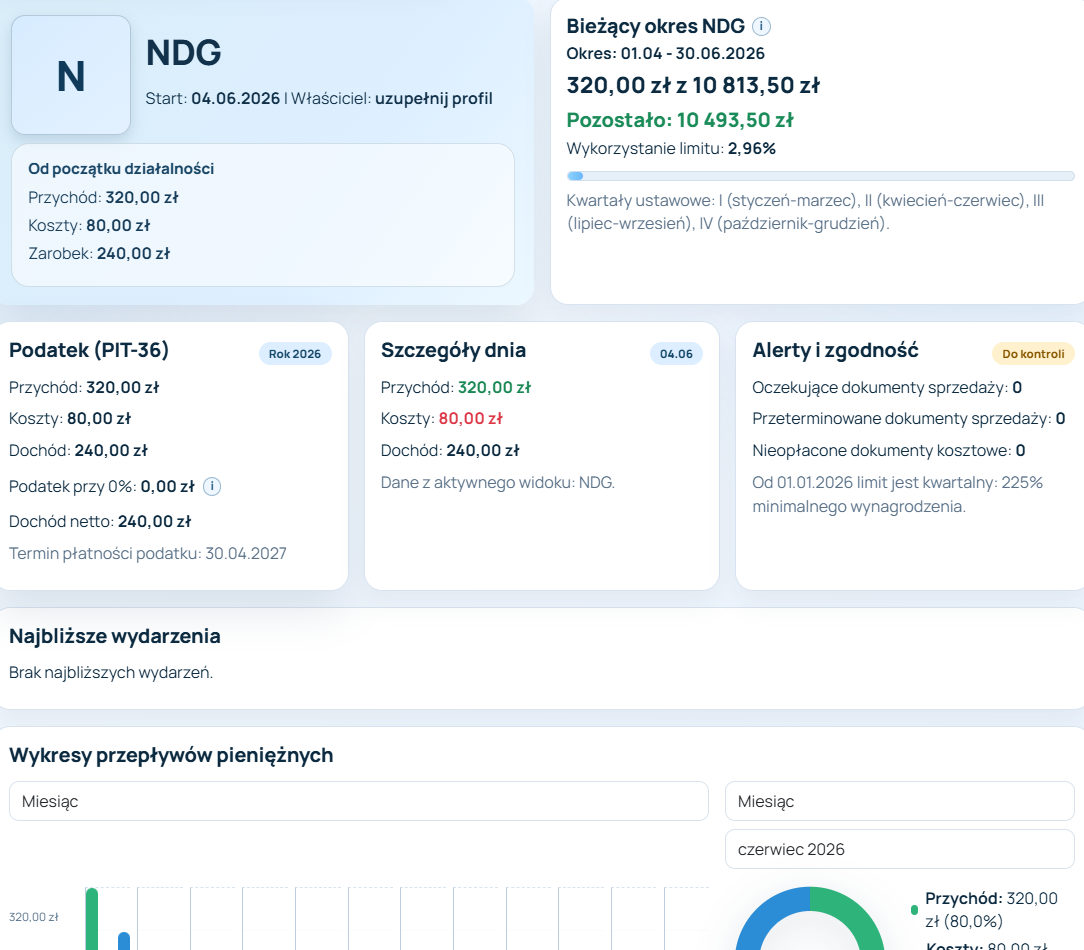
Task: Click the green 'Przychód: 320,00 zł' in Szczegóły dnia
Action: (x=456, y=387)
